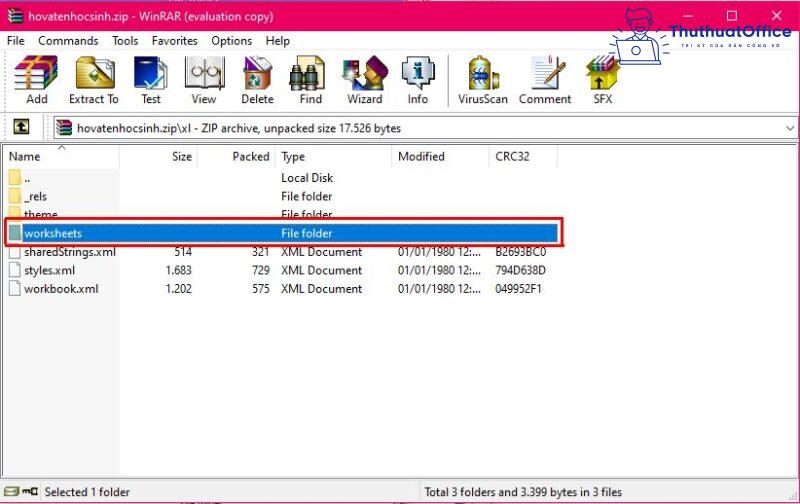Screen dimensions: 800x504
Task: Click the Extract To toolbar icon
Action: 94,80
